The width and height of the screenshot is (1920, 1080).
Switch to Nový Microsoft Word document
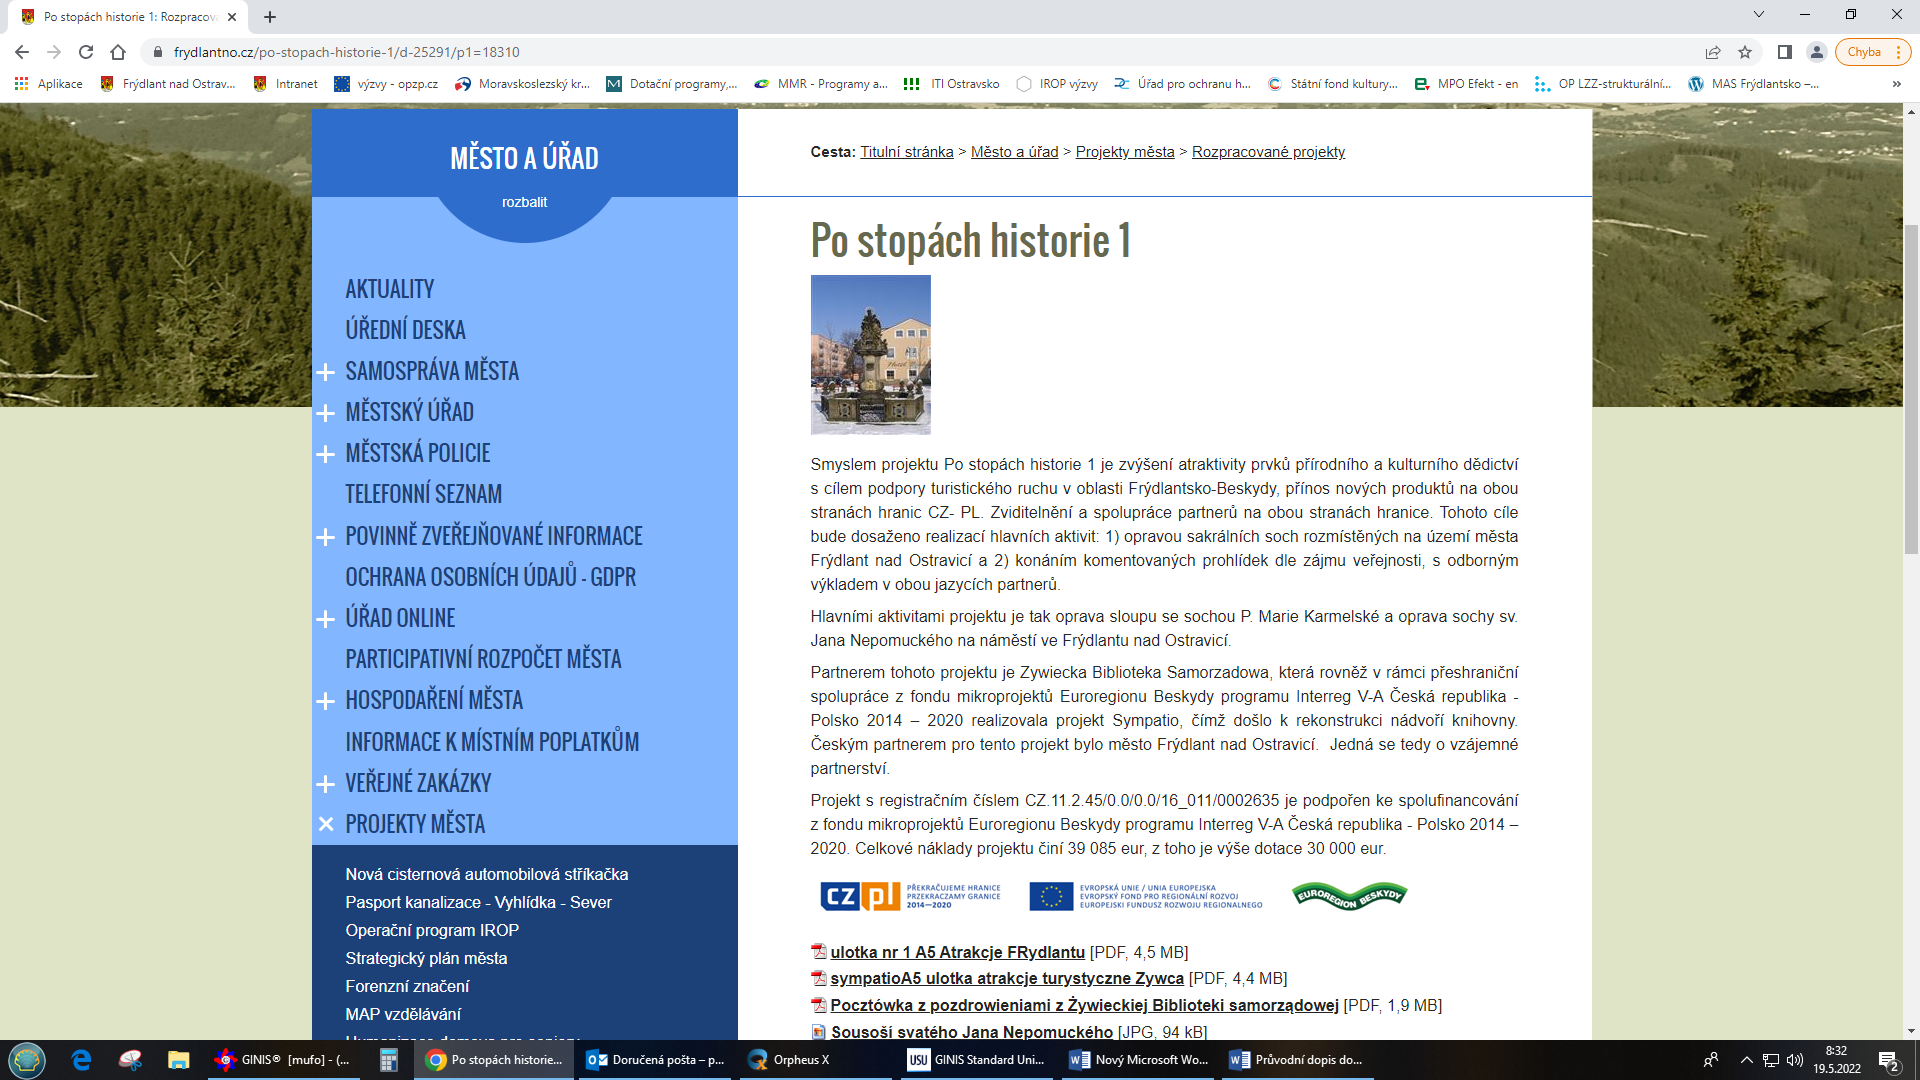[x=1139, y=1060]
